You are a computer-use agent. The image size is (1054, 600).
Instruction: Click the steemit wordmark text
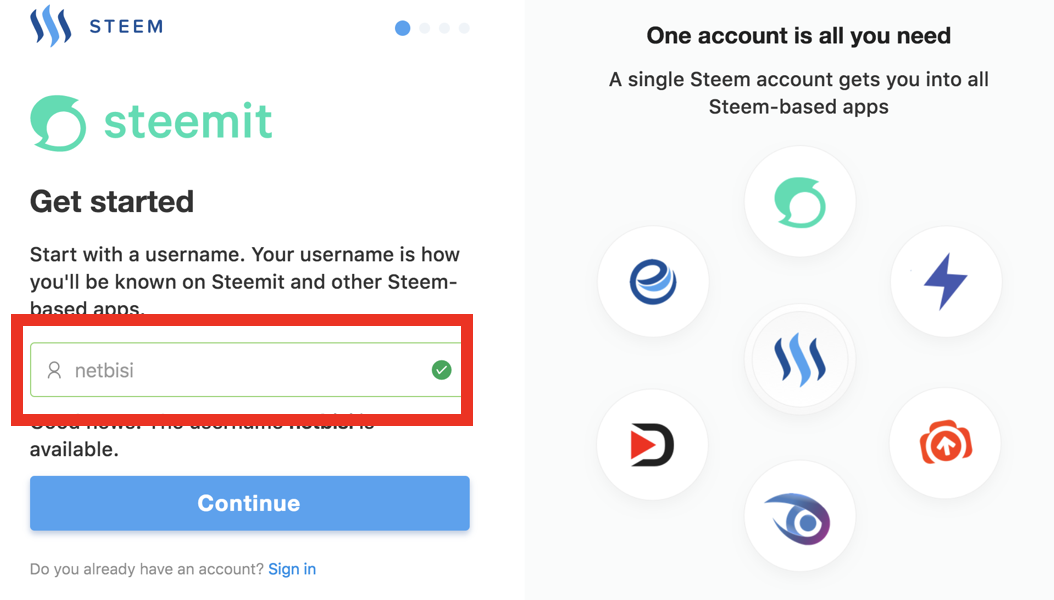pyautogui.click(x=188, y=122)
